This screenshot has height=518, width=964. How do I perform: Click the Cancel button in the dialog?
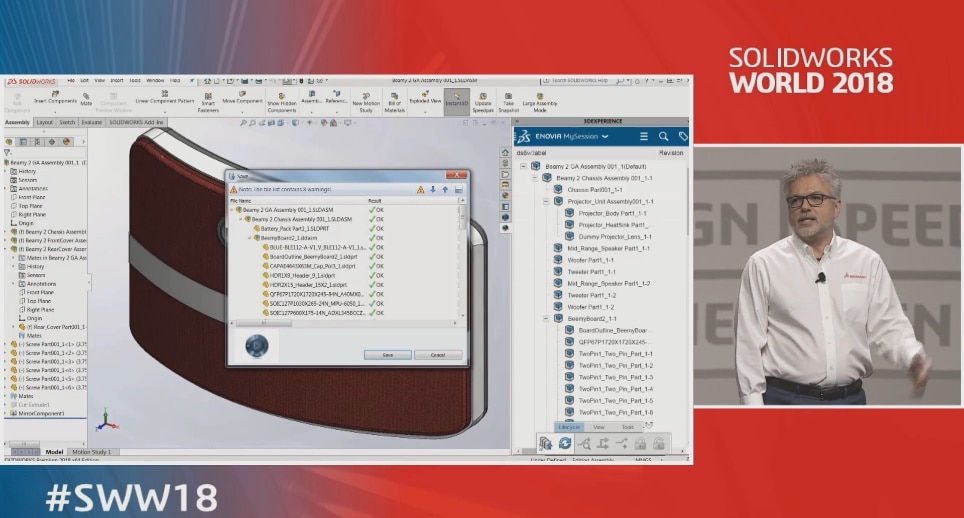pyautogui.click(x=438, y=355)
